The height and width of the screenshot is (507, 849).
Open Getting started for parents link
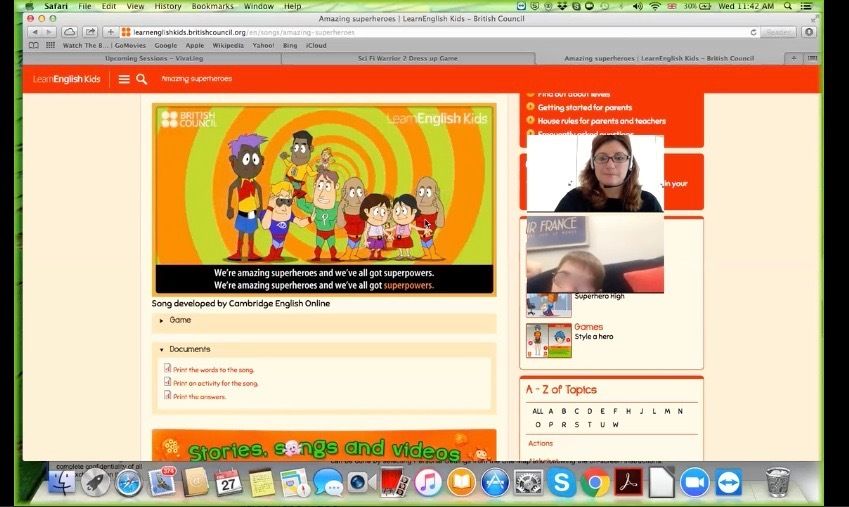coord(585,107)
